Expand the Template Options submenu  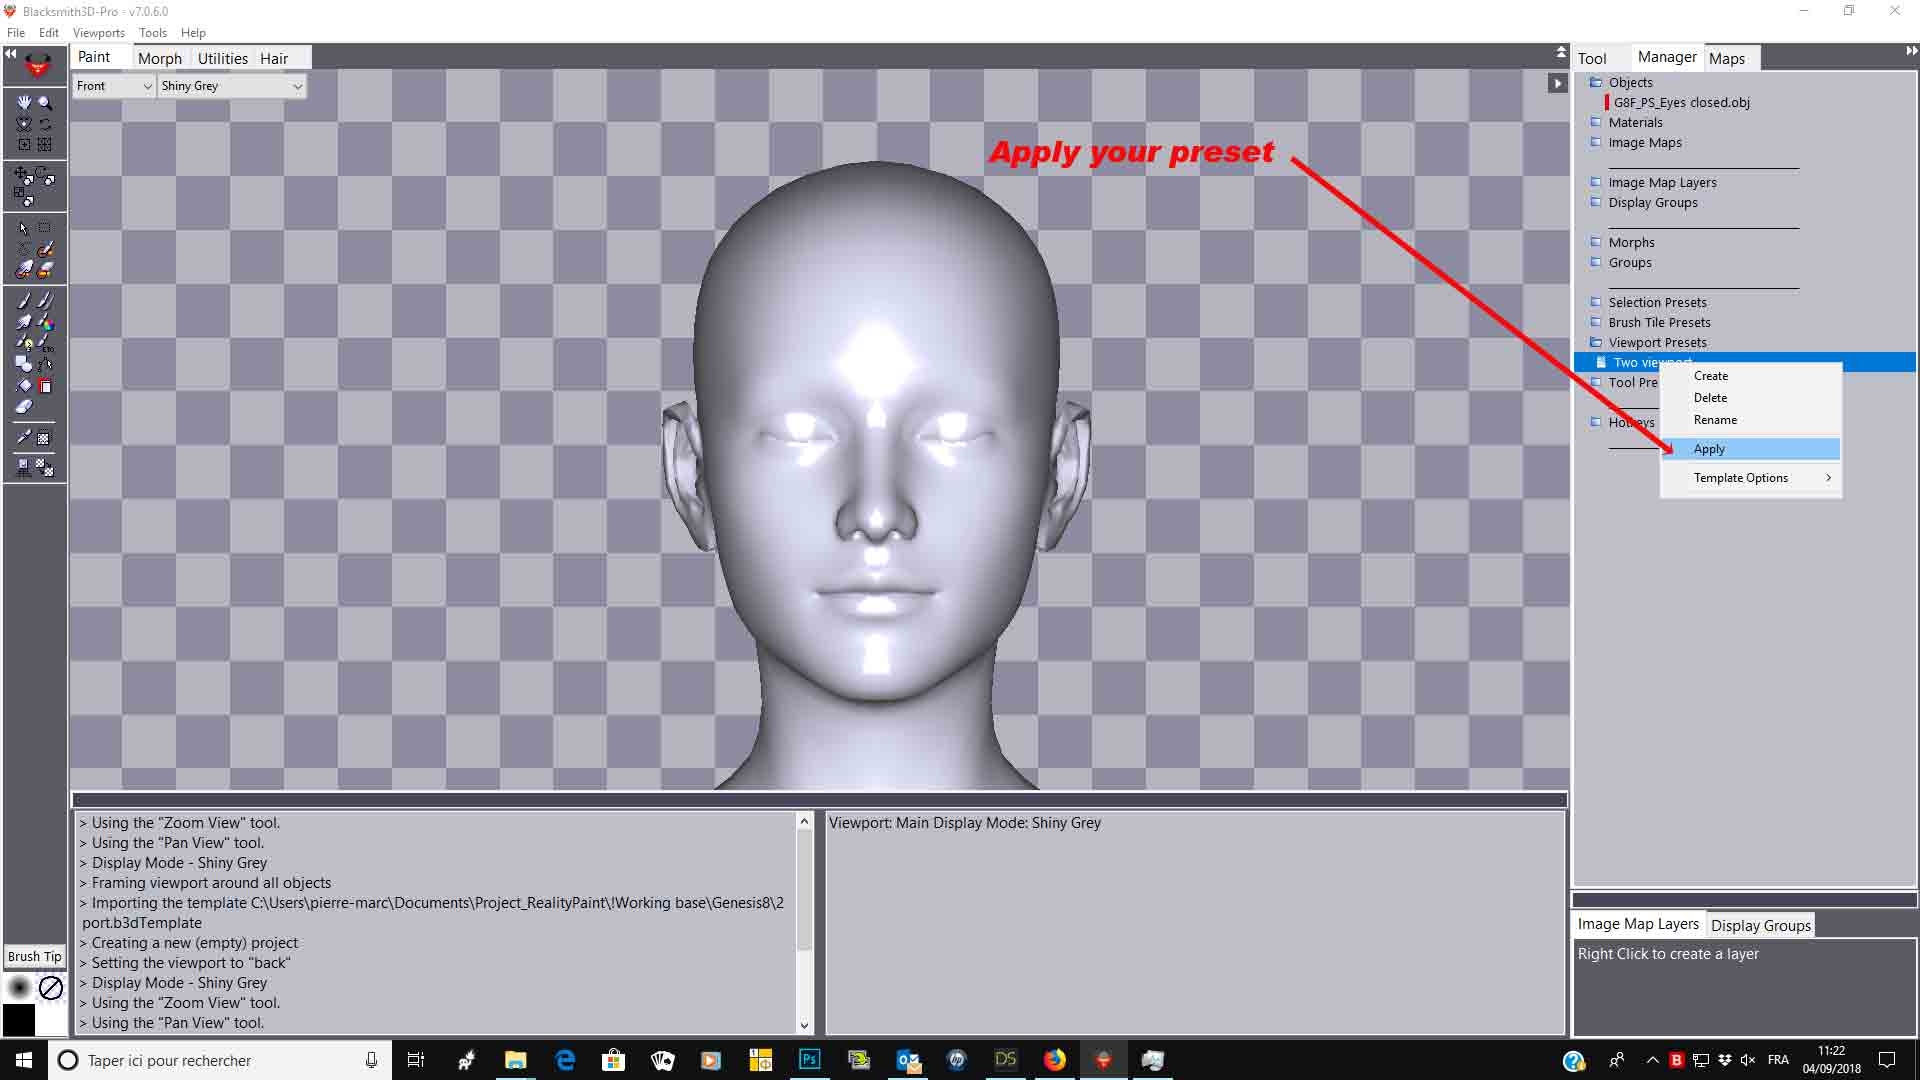tap(1751, 478)
